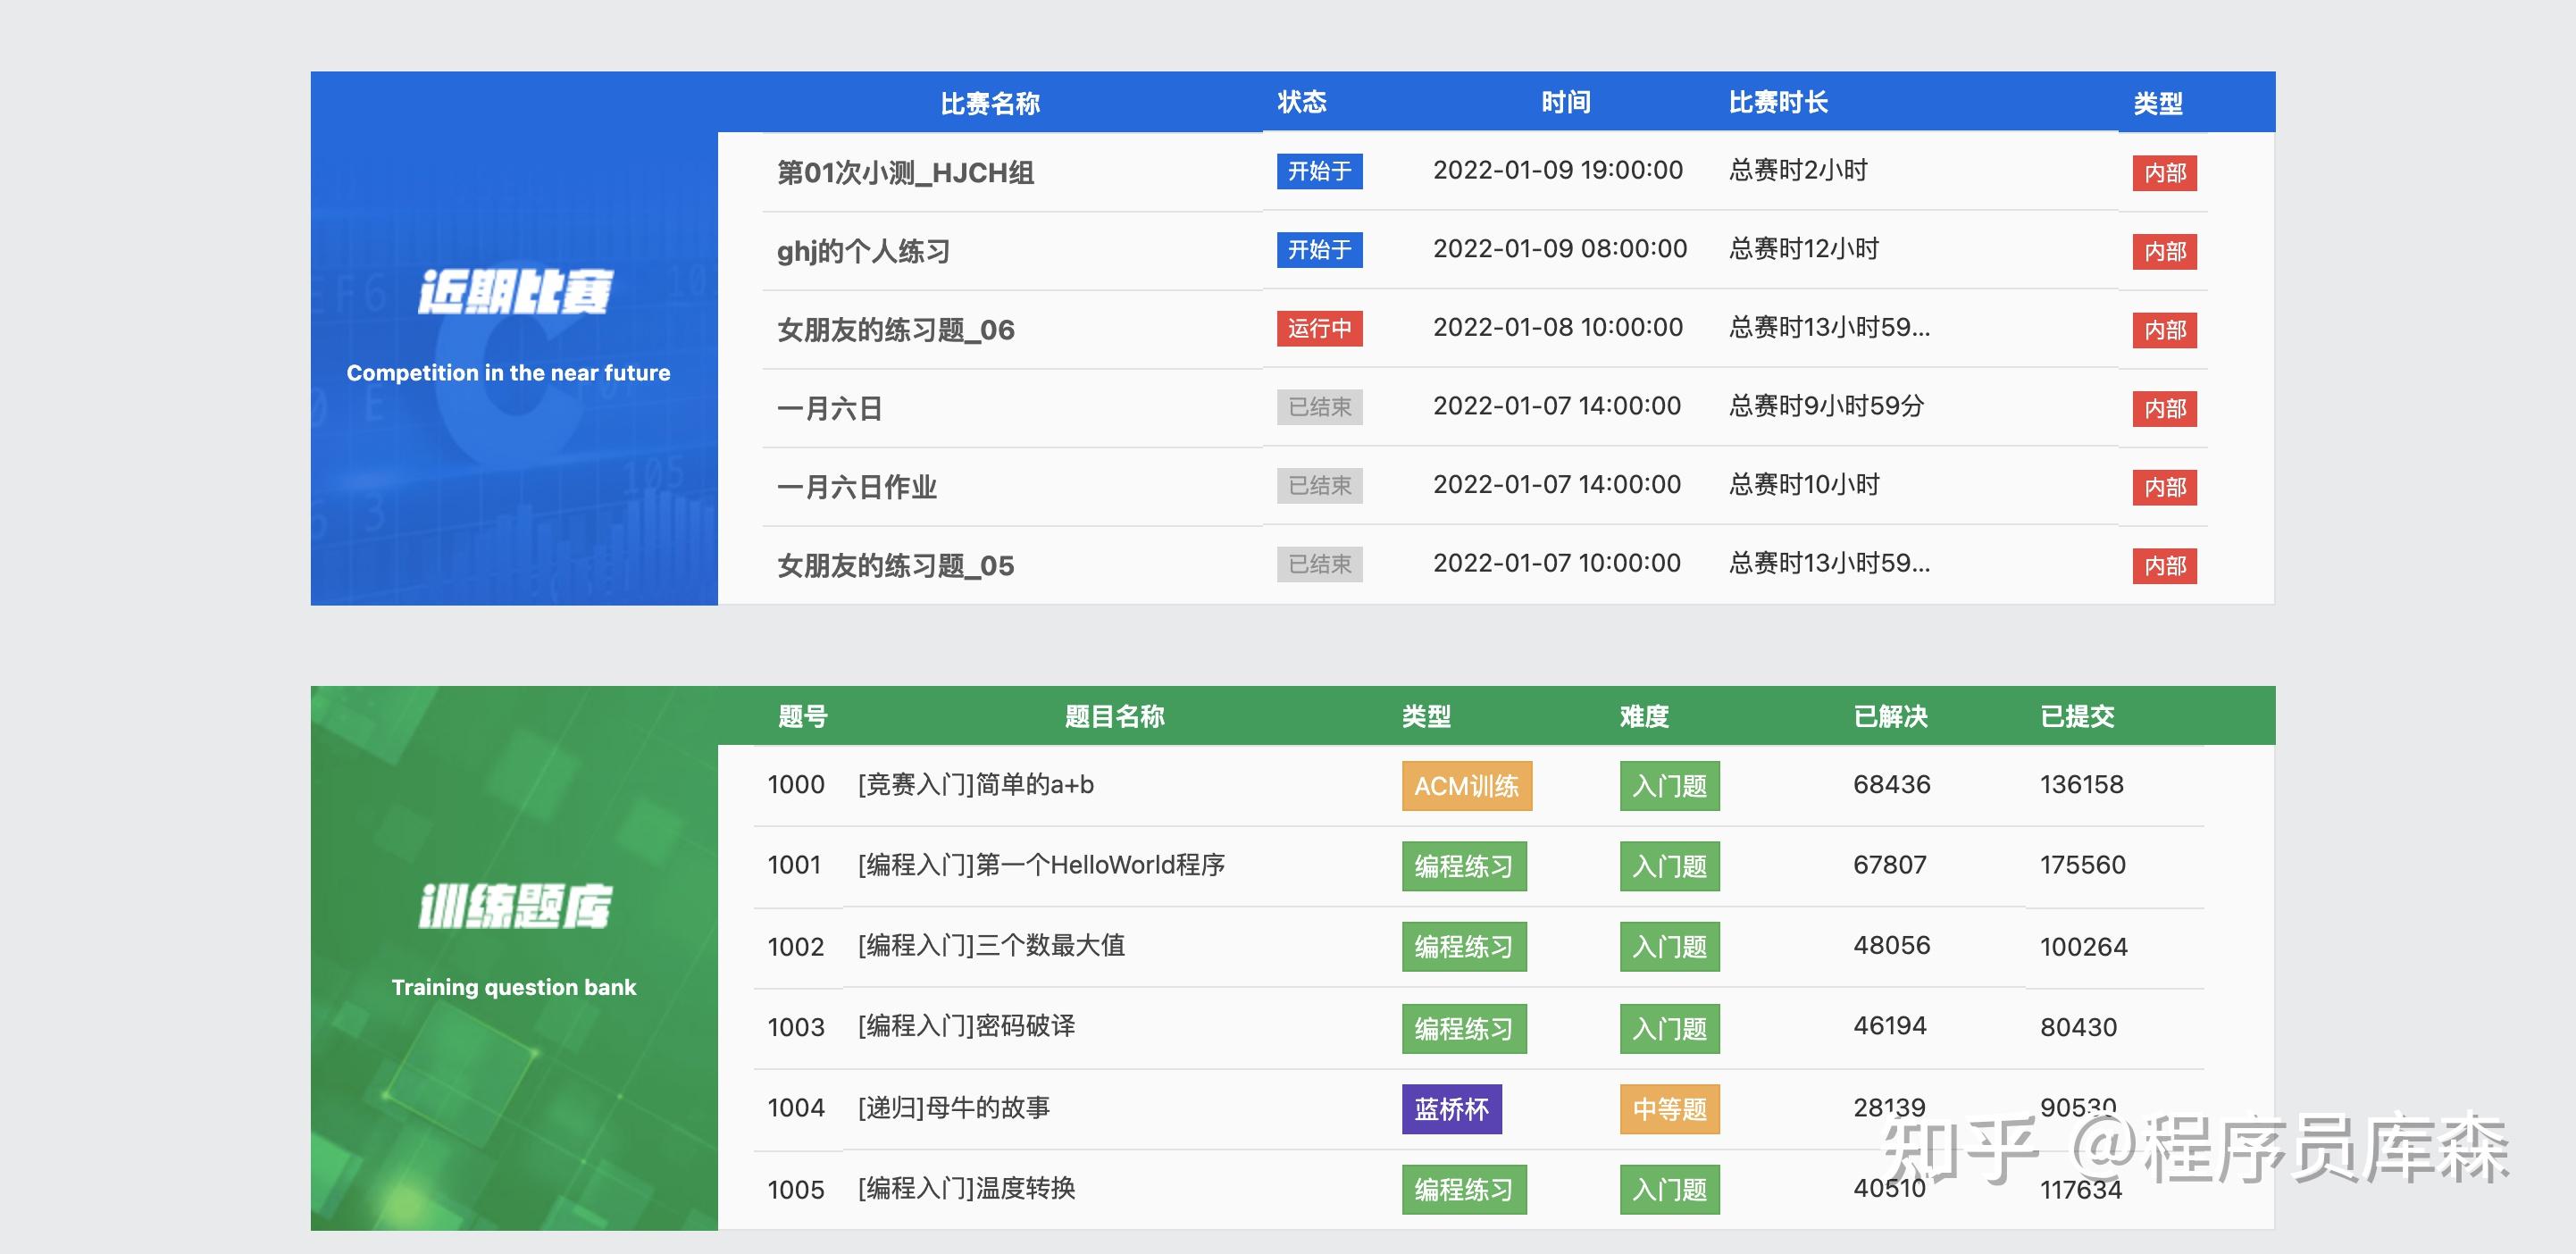The width and height of the screenshot is (2576, 1254).
Task: Open contest 第01次小测_HJCH组
Action: [905, 173]
